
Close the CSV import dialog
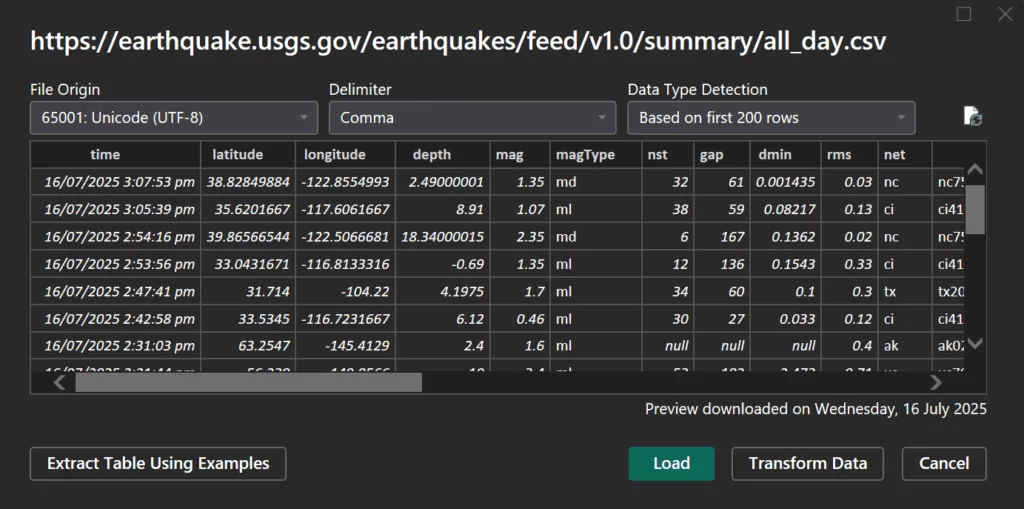[1005, 14]
